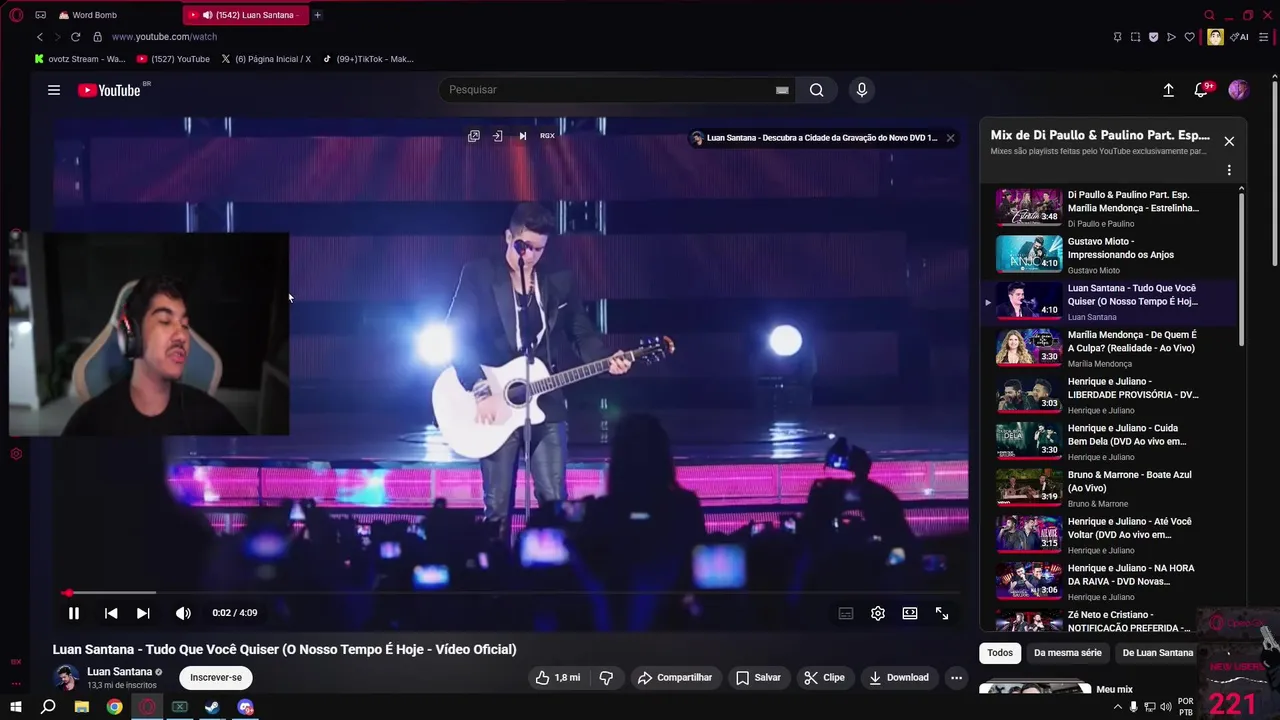Click the Compartilhar button
The height and width of the screenshot is (720, 1280).
(675, 678)
